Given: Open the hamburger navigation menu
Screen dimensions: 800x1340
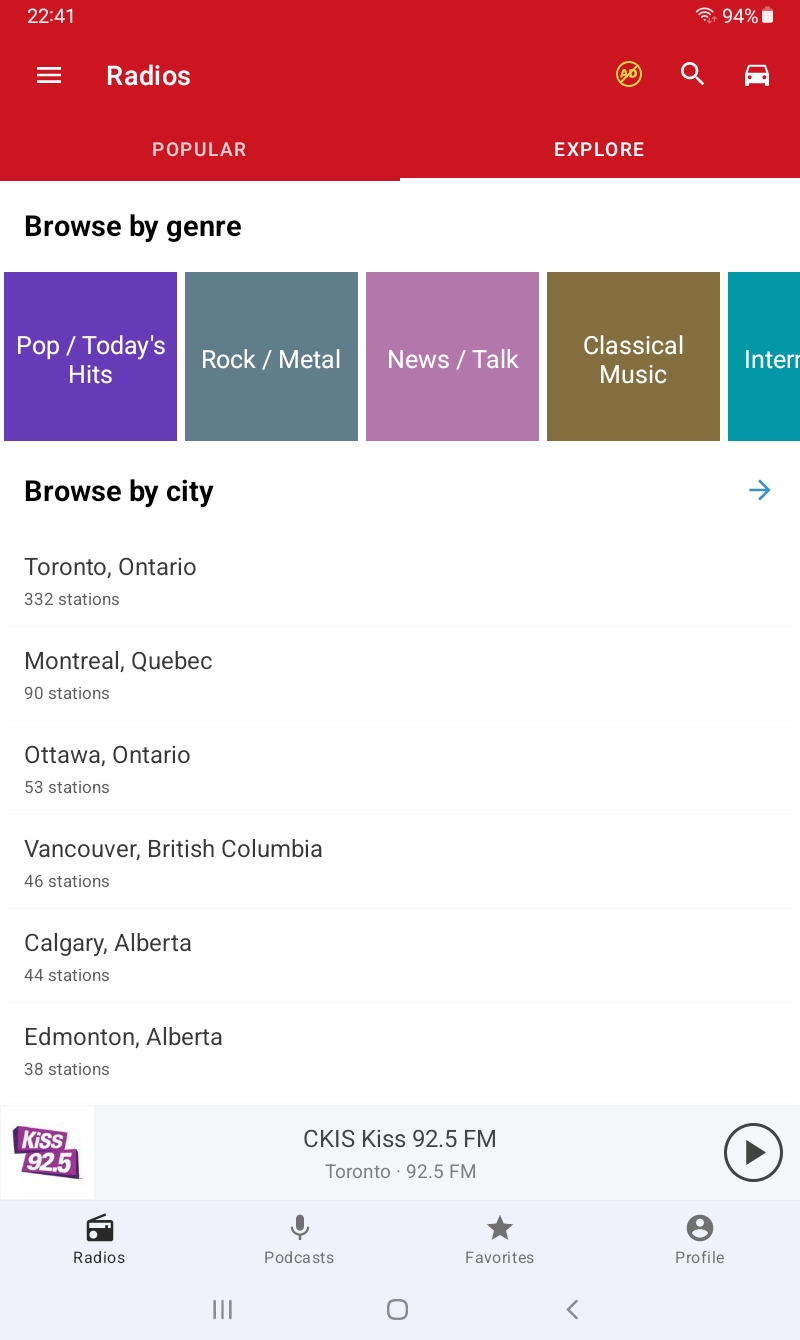Looking at the screenshot, I should 49,75.
